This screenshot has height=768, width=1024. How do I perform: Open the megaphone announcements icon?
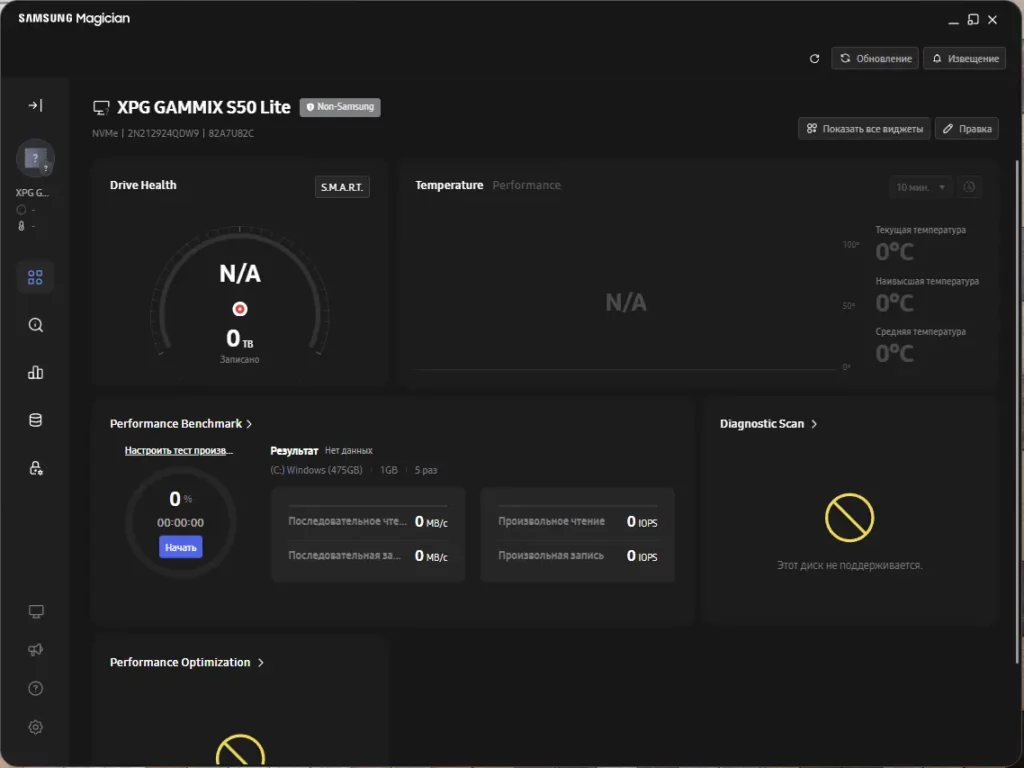(x=35, y=650)
